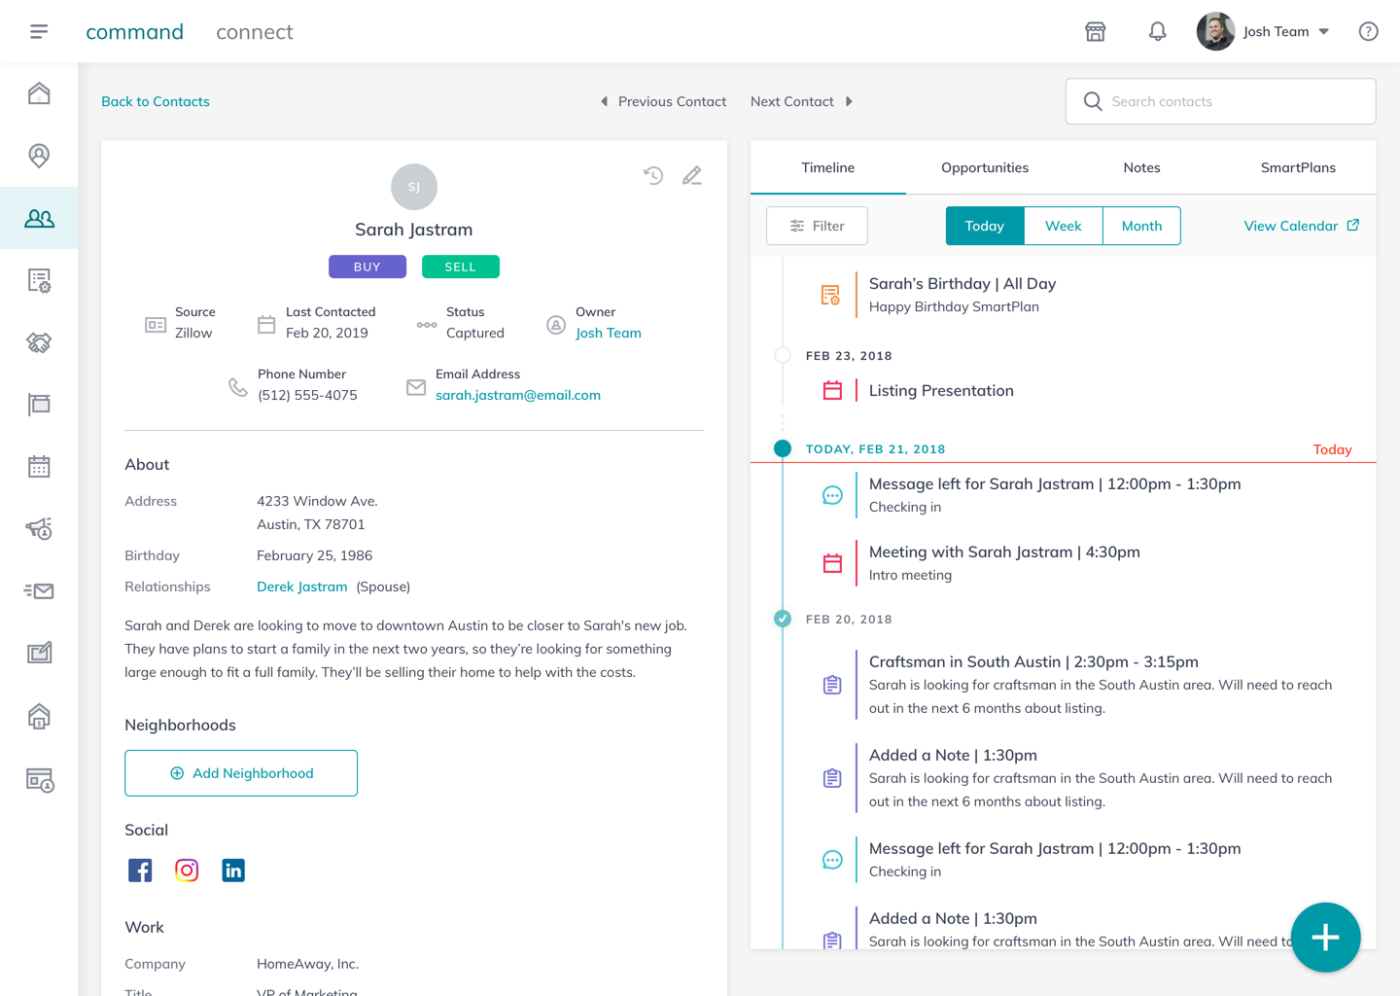
Task: View contact history via the clock icon
Action: coord(653,175)
